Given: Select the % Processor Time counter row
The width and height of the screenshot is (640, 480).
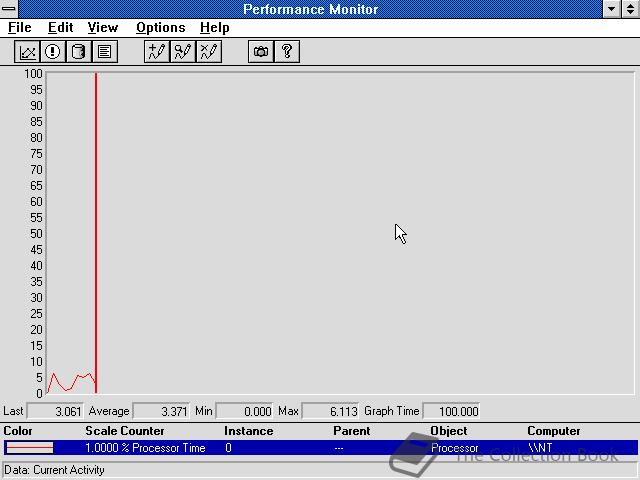Looking at the screenshot, I should (x=320, y=448).
